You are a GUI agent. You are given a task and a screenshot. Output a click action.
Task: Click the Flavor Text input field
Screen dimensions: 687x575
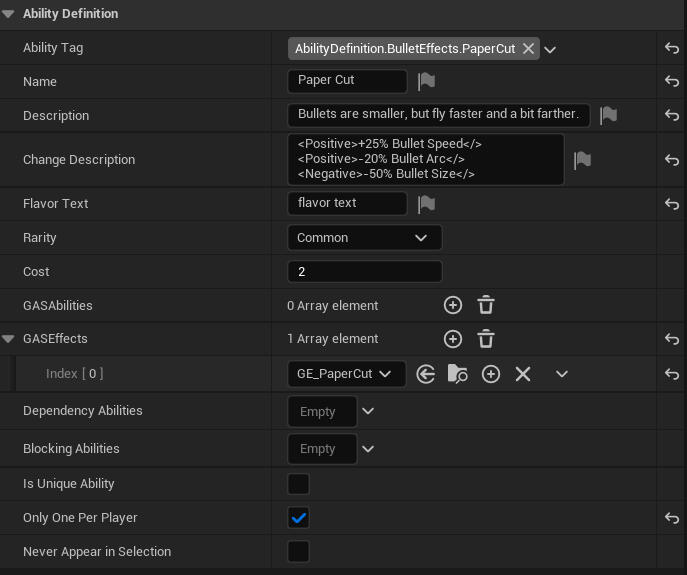(x=347, y=203)
